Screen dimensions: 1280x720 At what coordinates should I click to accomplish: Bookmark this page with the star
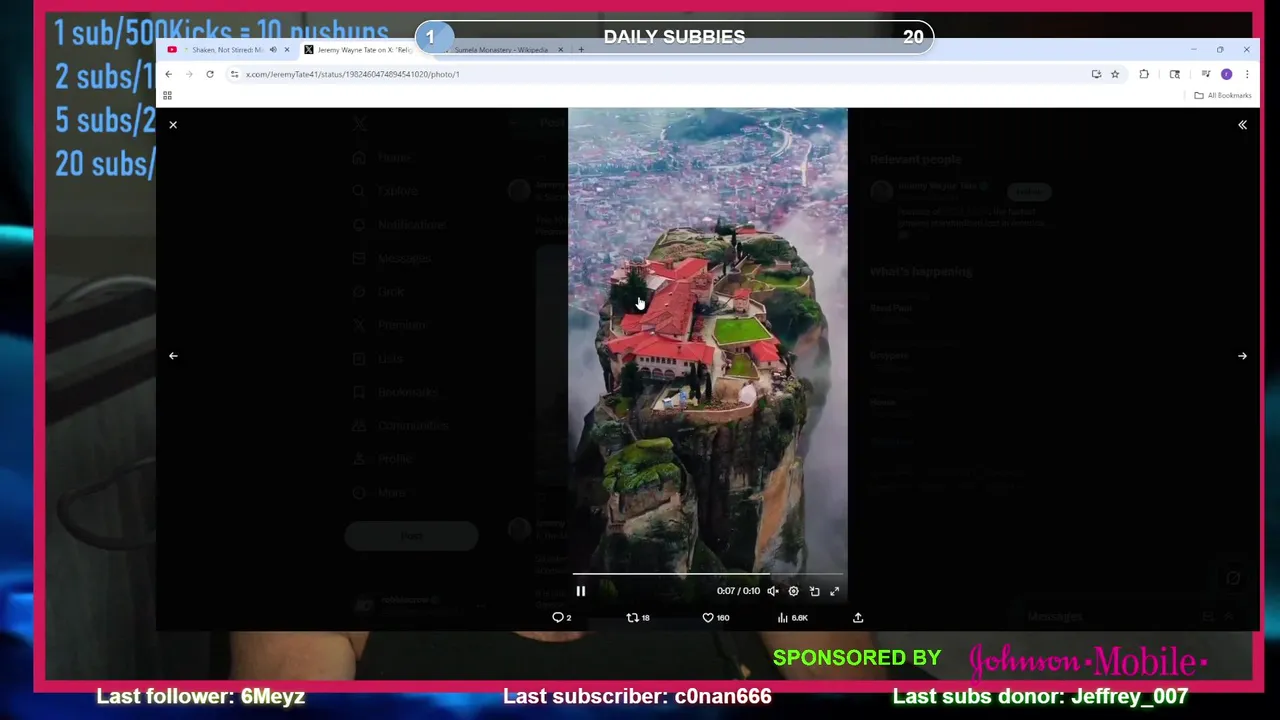tap(1115, 74)
